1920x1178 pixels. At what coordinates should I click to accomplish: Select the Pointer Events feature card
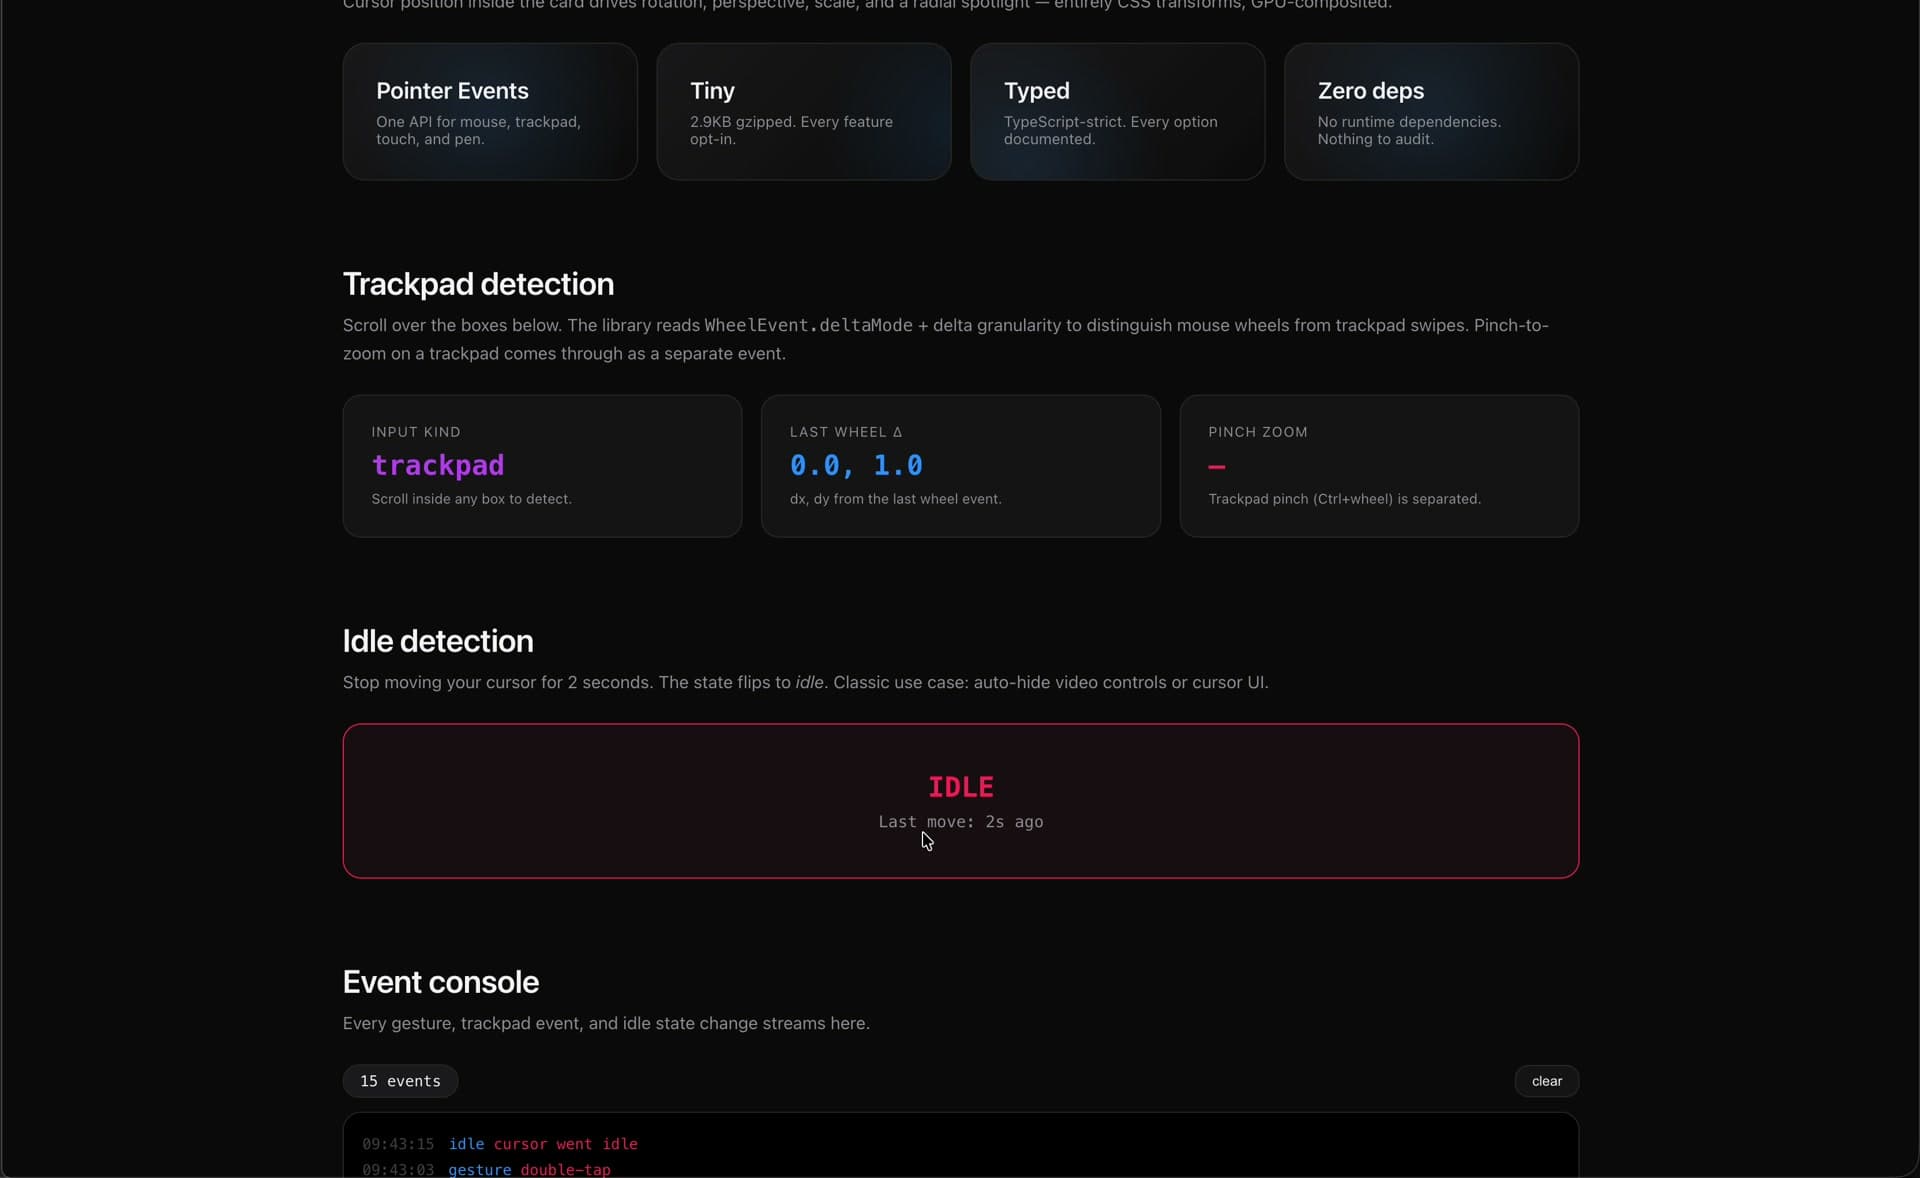(489, 111)
